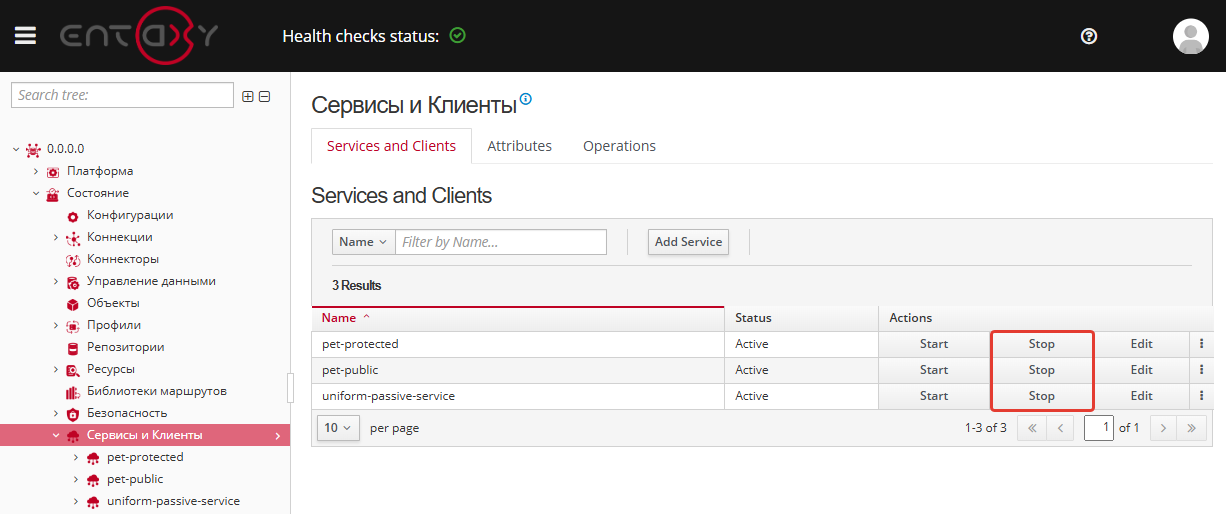Open the Name filter type dropdown
The width and height of the screenshot is (1226, 514).
(x=363, y=242)
